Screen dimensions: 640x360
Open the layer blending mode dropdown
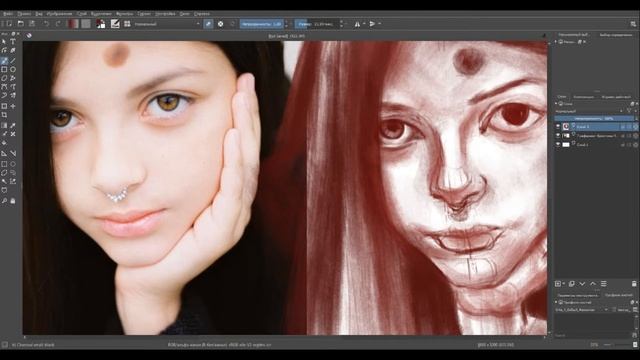click(589, 111)
